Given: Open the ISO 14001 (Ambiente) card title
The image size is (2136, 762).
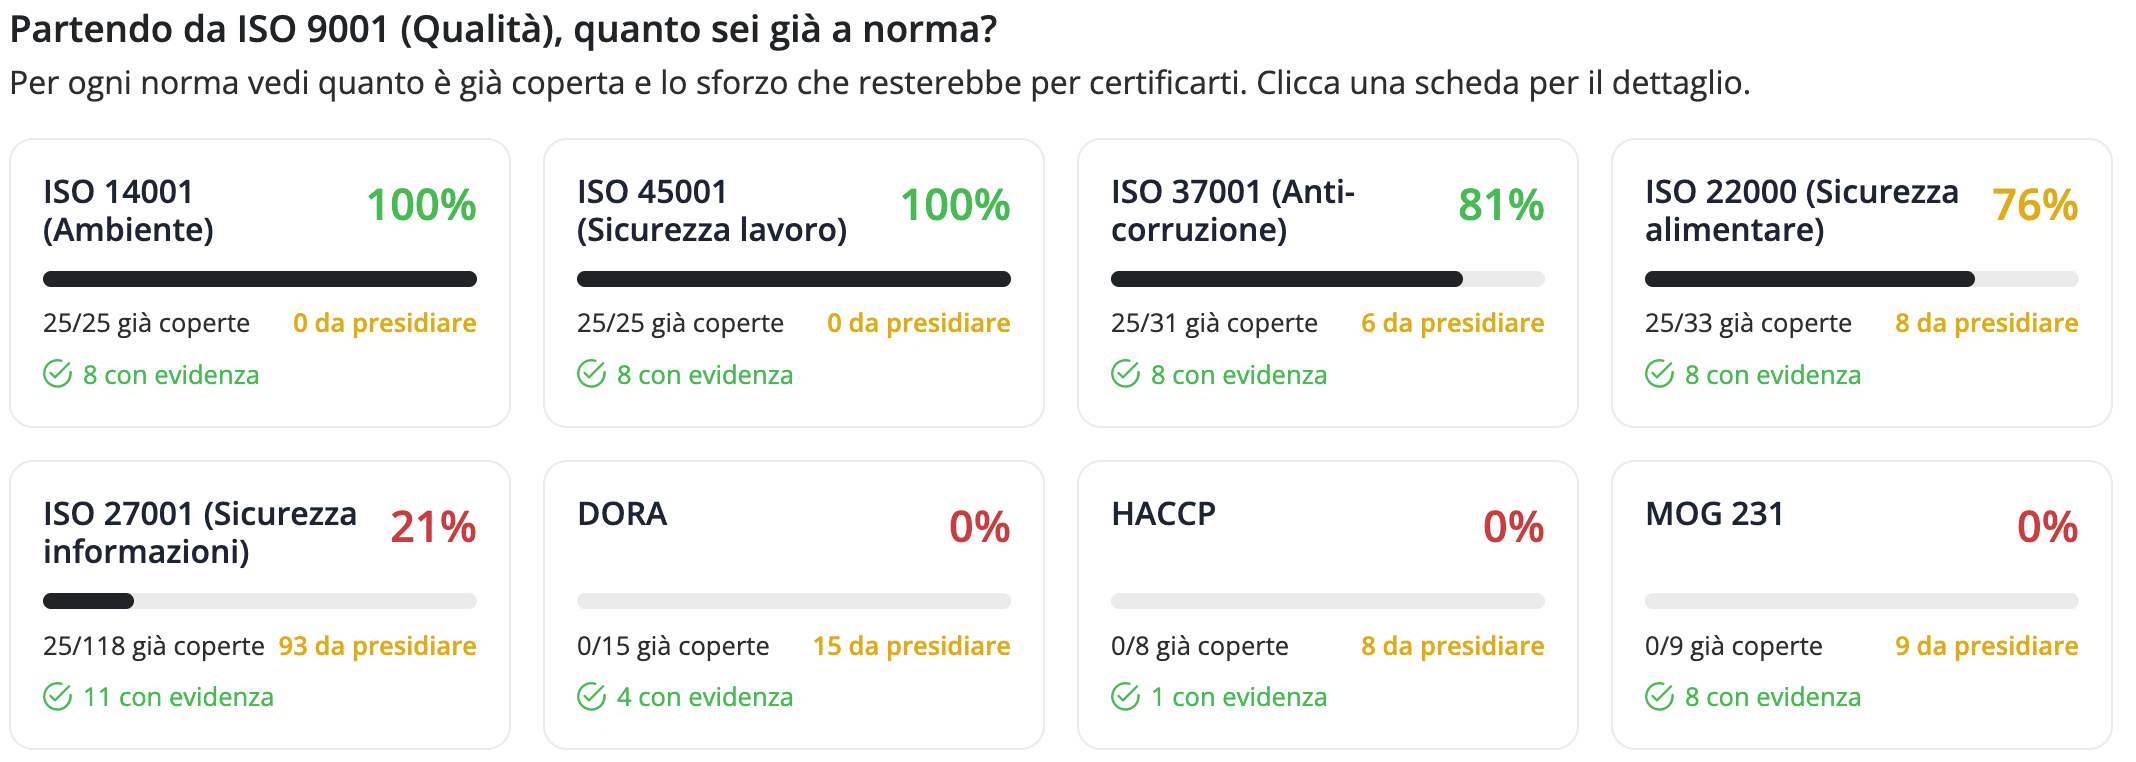Looking at the screenshot, I should coord(128,210).
